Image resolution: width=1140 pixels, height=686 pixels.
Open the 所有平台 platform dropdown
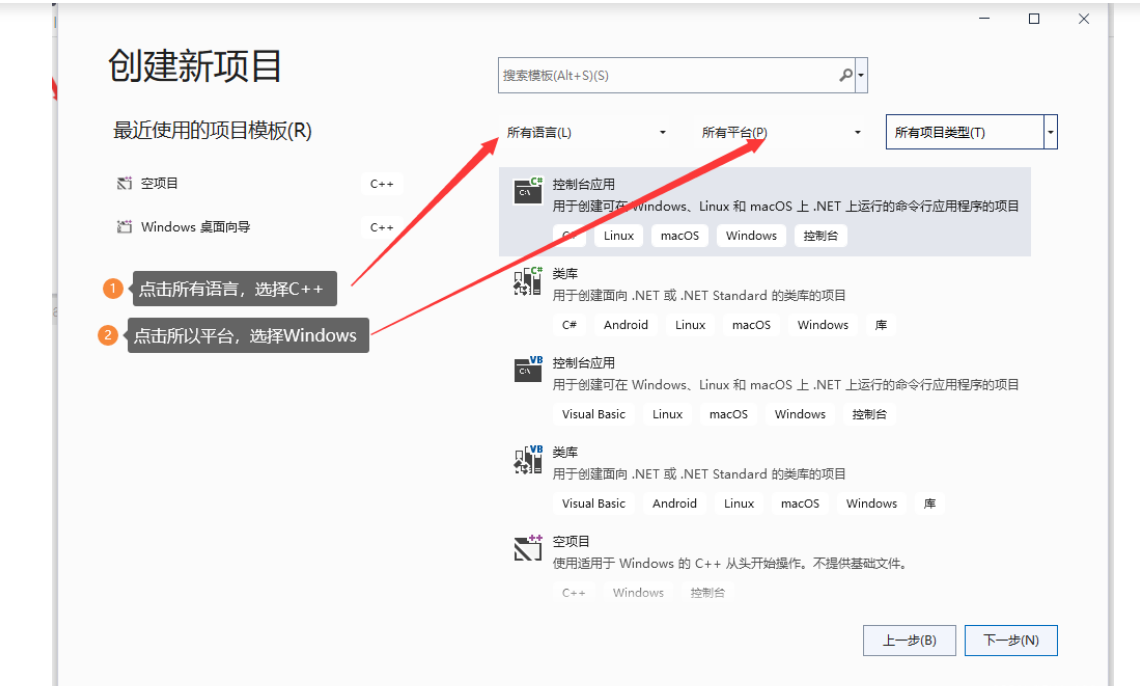781,132
